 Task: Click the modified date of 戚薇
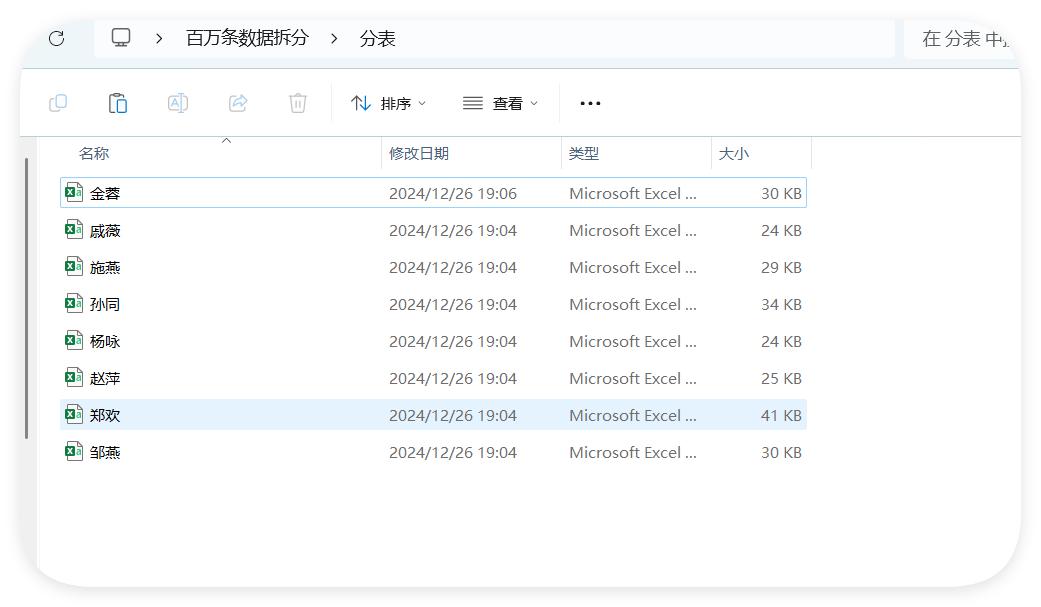453,230
